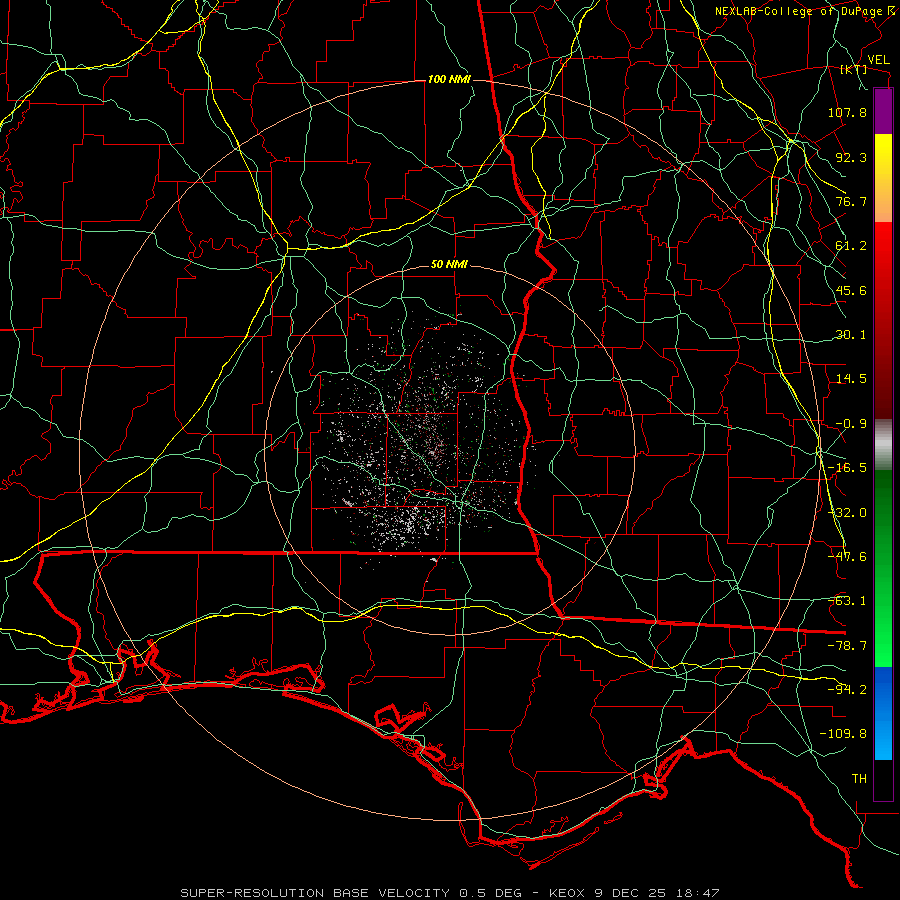
Task: Click the 14.5 velocity scale value
Action: pos(851,379)
